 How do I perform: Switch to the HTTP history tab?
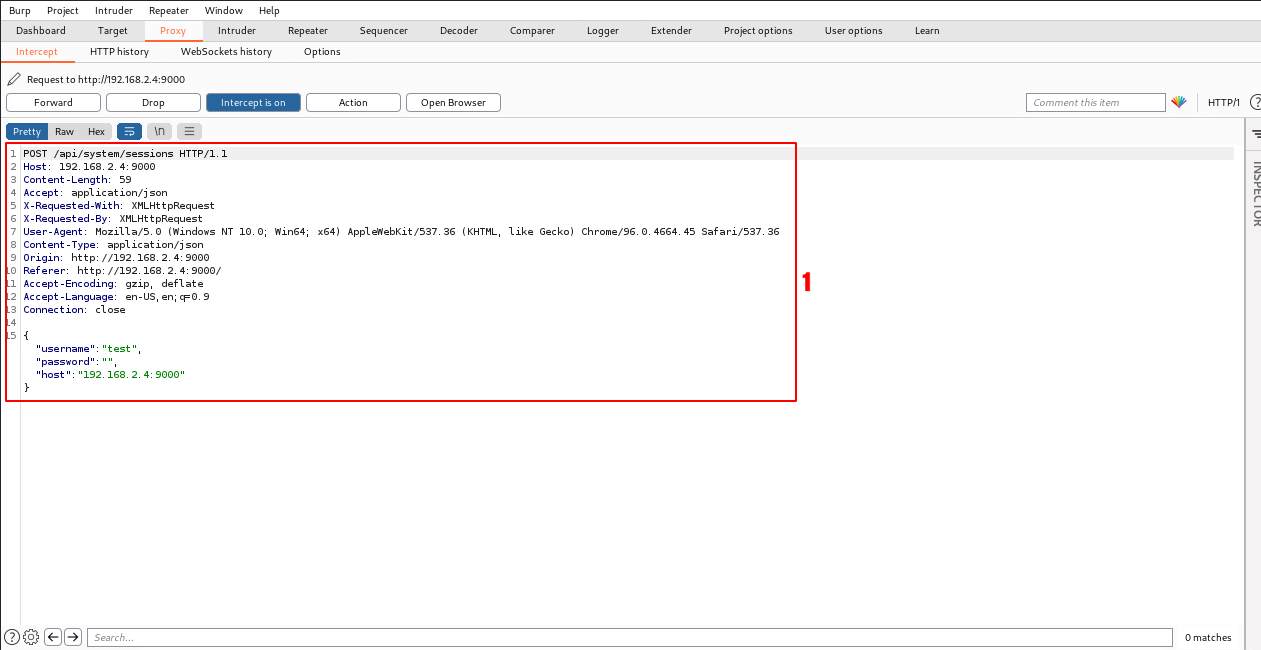click(119, 51)
